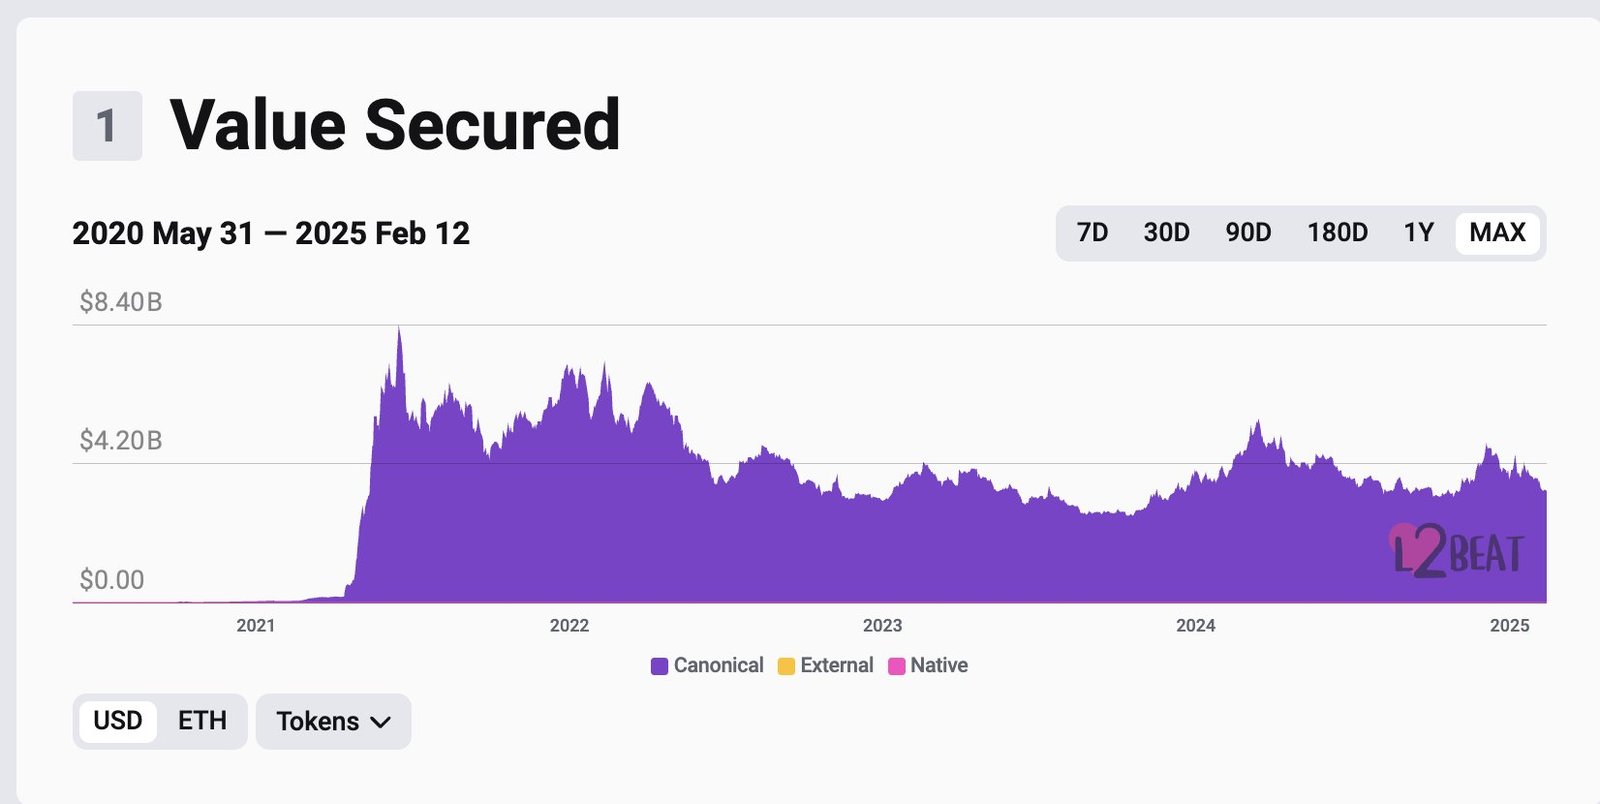Screen dimensions: 1600x804
Task: Click the section number badge beside Value Secured
Action: (x=106, y=126)
